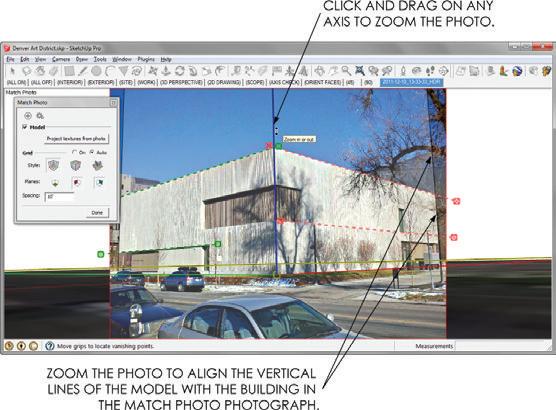
Task: Click new matched photo plus icon
Action: [28, 116]
